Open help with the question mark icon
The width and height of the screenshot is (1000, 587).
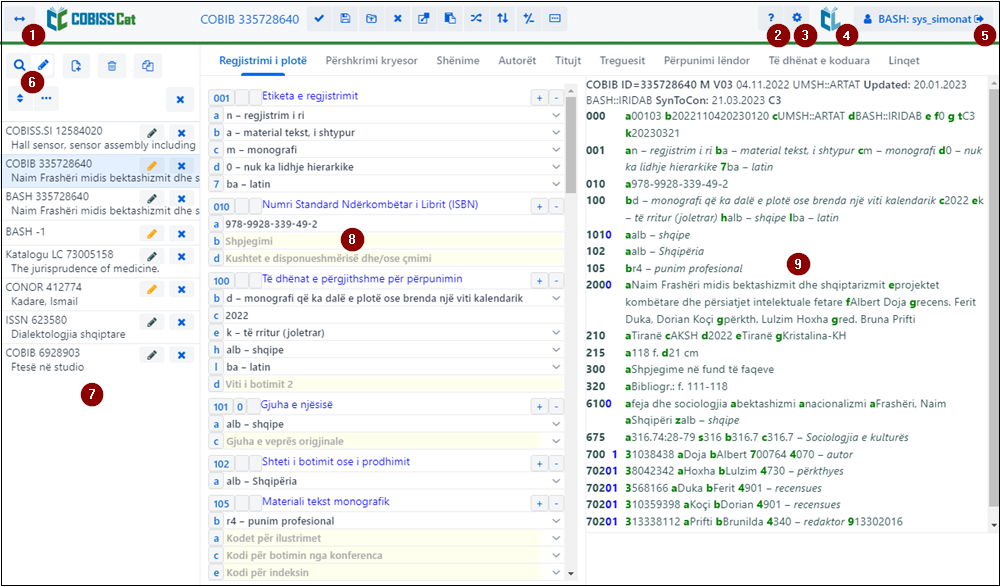click(x=771, y=19)
